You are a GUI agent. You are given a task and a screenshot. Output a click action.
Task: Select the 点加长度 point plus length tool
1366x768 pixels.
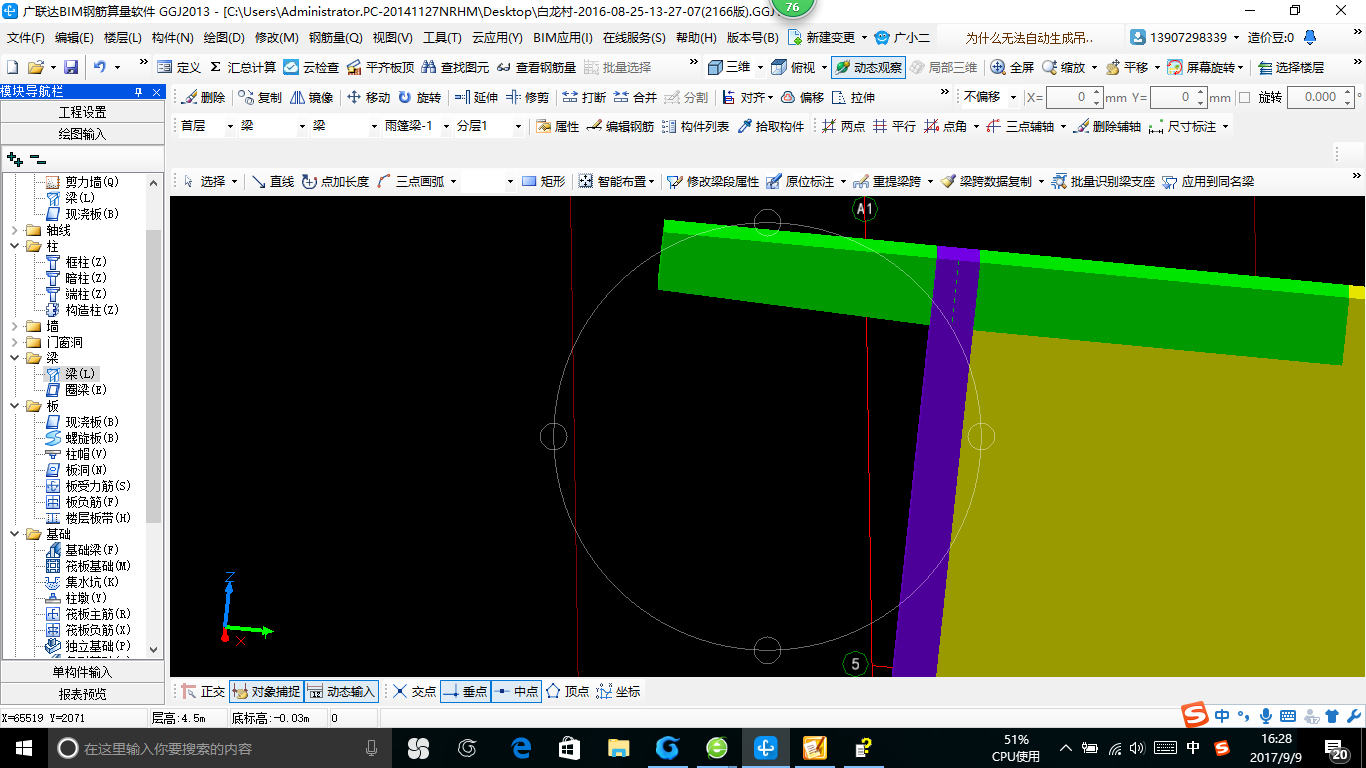[336, 181]
